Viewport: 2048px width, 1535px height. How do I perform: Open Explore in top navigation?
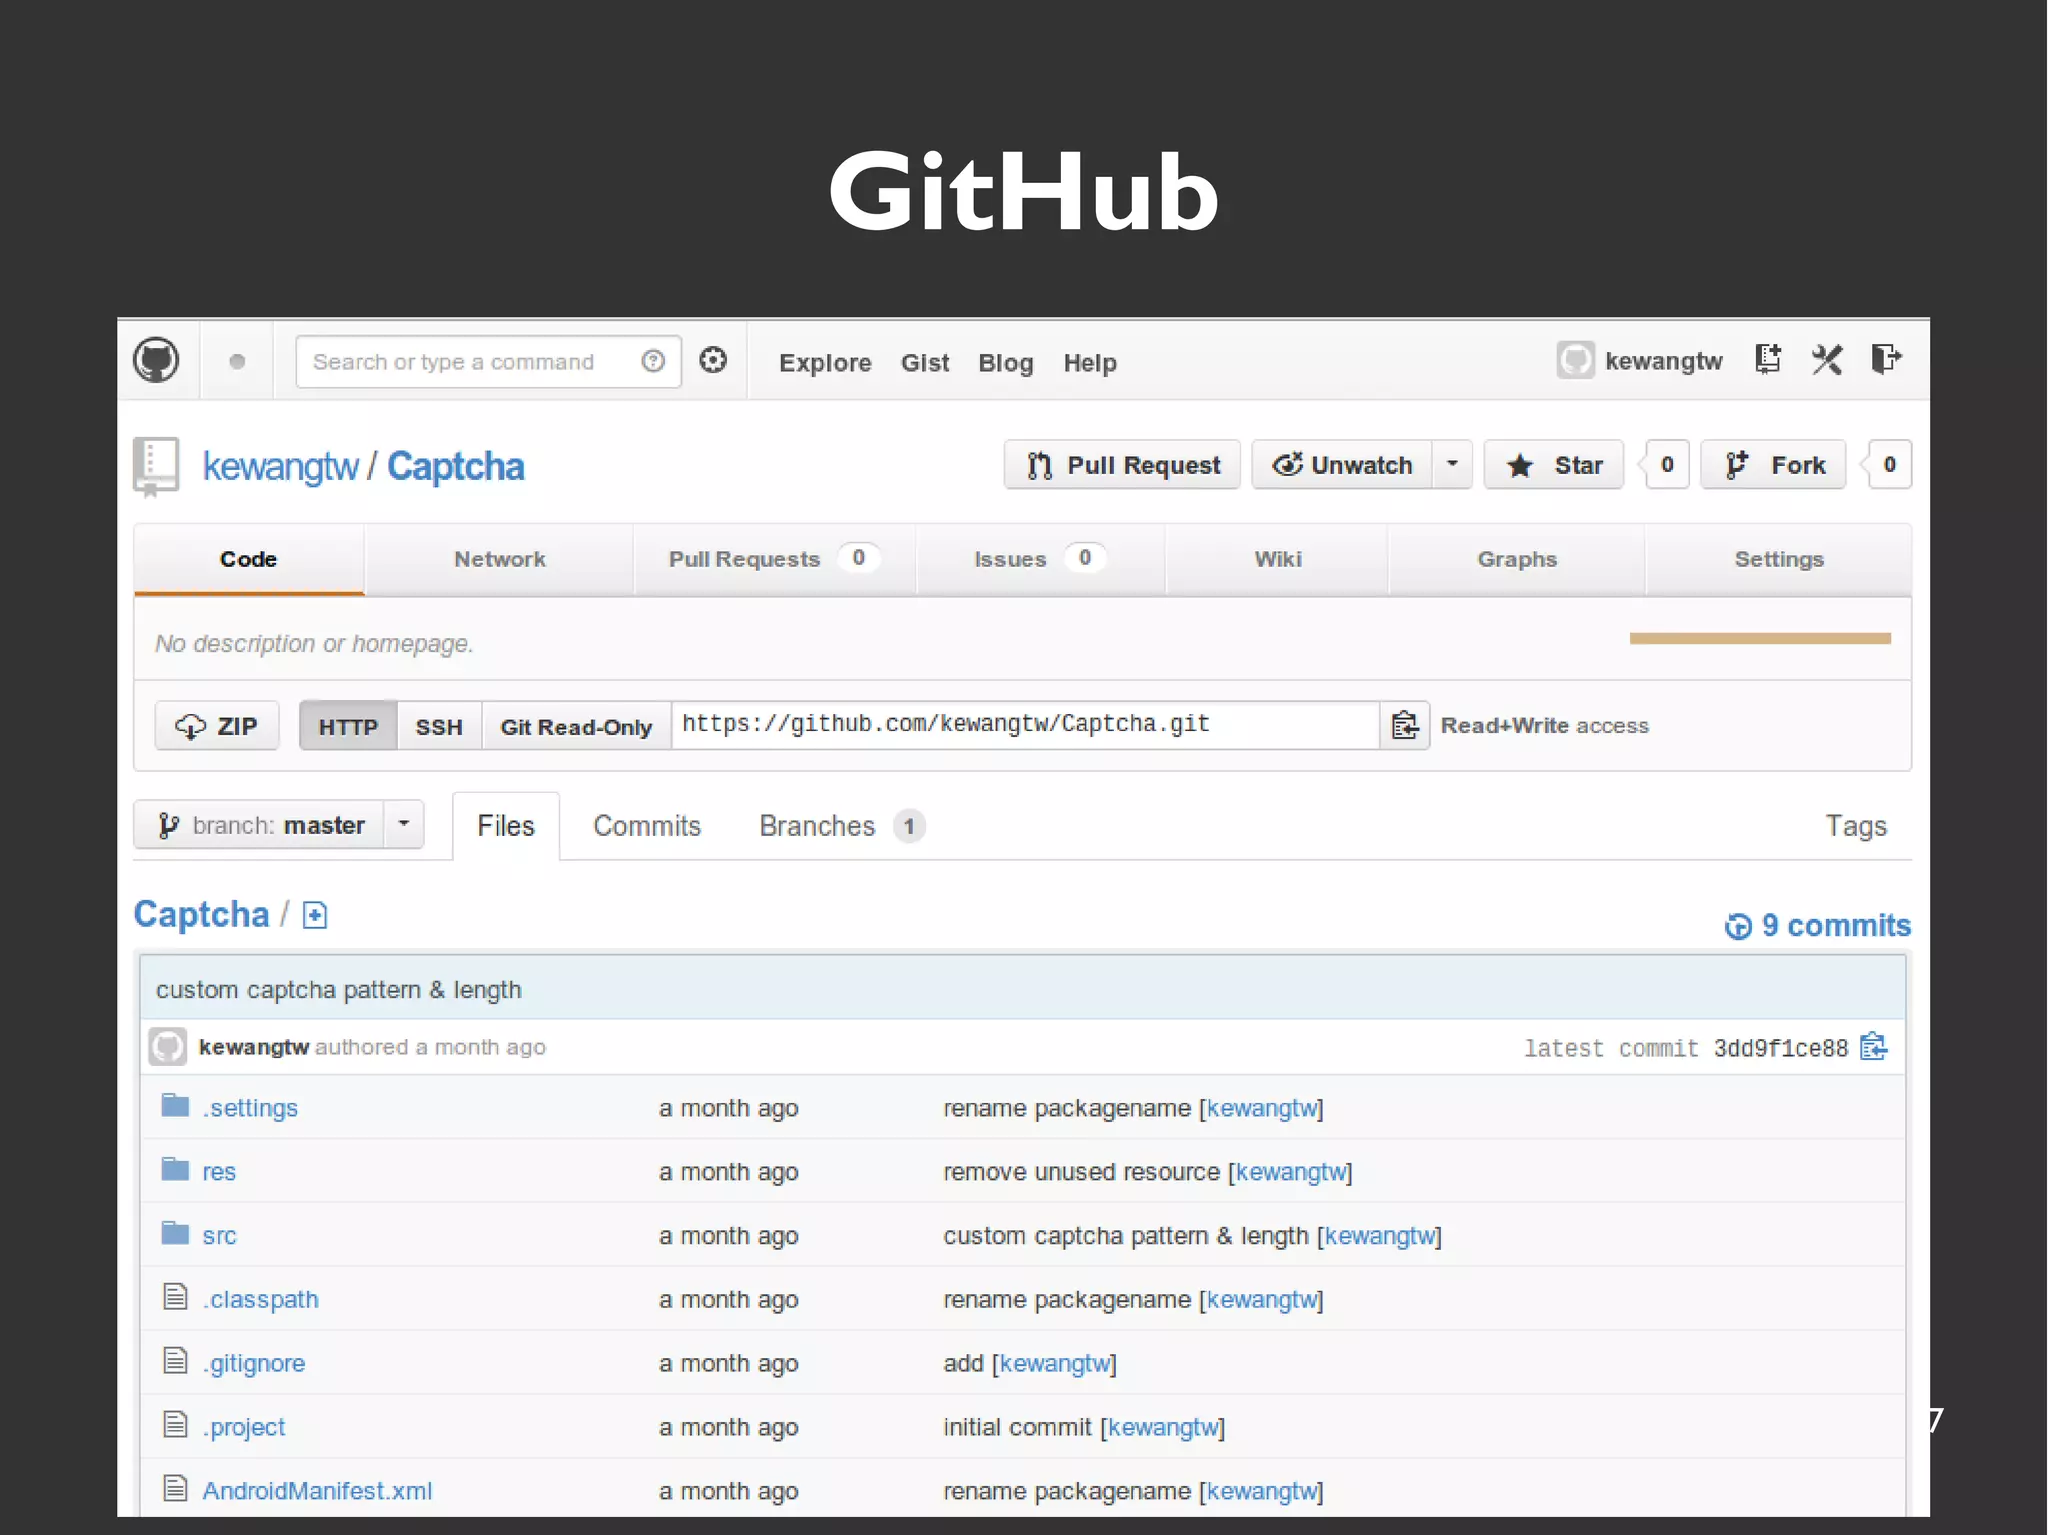pyautogui.click(x=825, y=363)
